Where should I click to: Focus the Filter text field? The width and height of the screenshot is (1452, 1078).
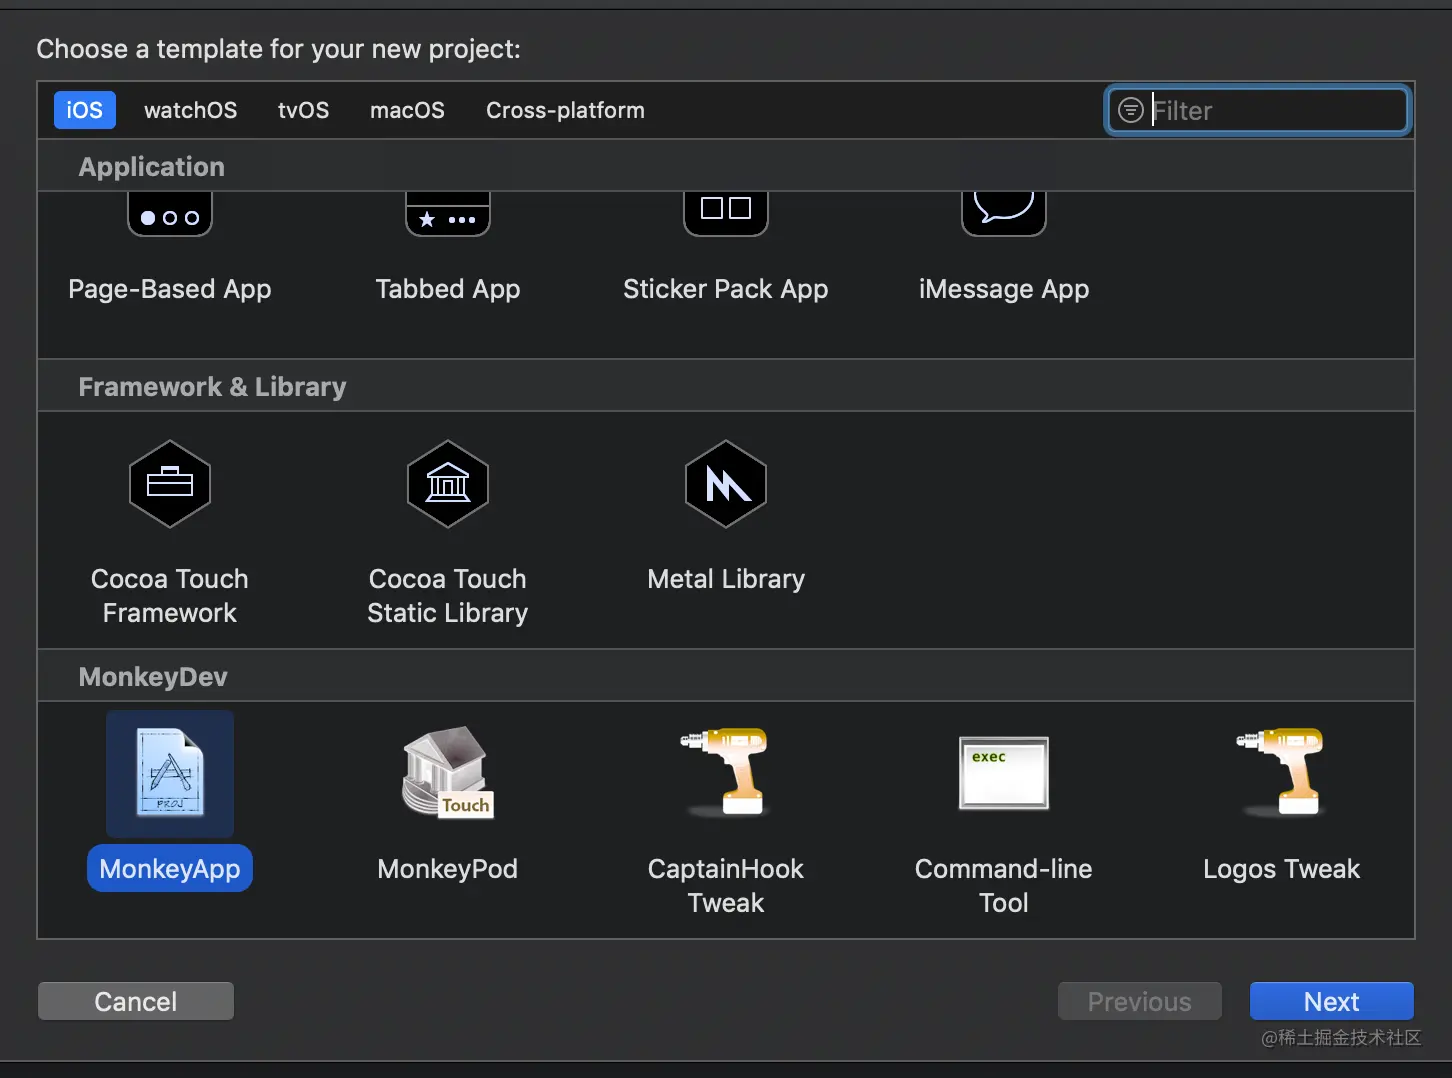click(x=1258, y=110)
